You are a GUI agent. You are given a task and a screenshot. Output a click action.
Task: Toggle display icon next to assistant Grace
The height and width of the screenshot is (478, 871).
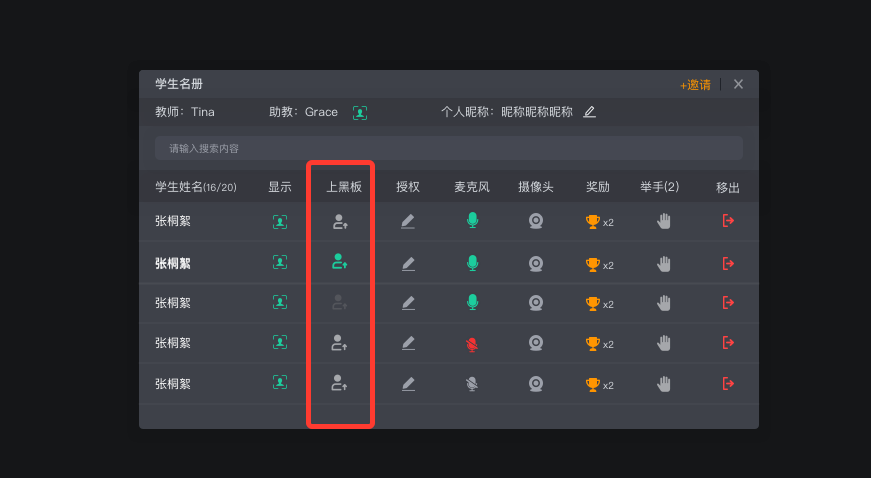coord(360,113)
